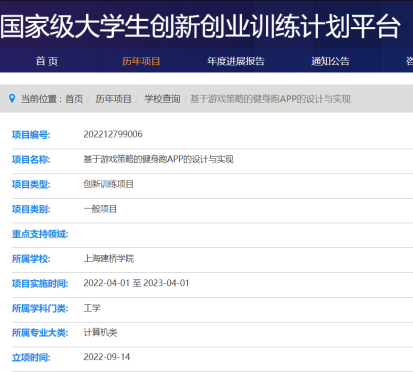Select the value 创新训练项目
This screenshot has width=413, height=372.
pos(109,184)
